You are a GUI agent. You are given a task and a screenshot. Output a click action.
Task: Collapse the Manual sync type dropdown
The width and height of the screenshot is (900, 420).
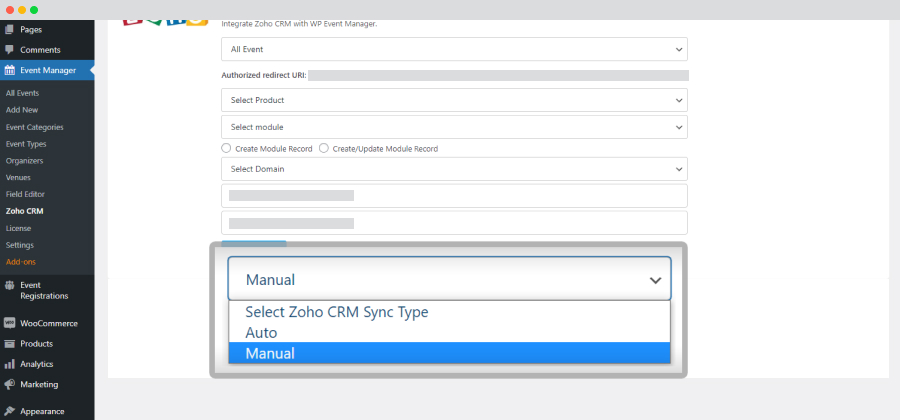(x=449, y=279)
